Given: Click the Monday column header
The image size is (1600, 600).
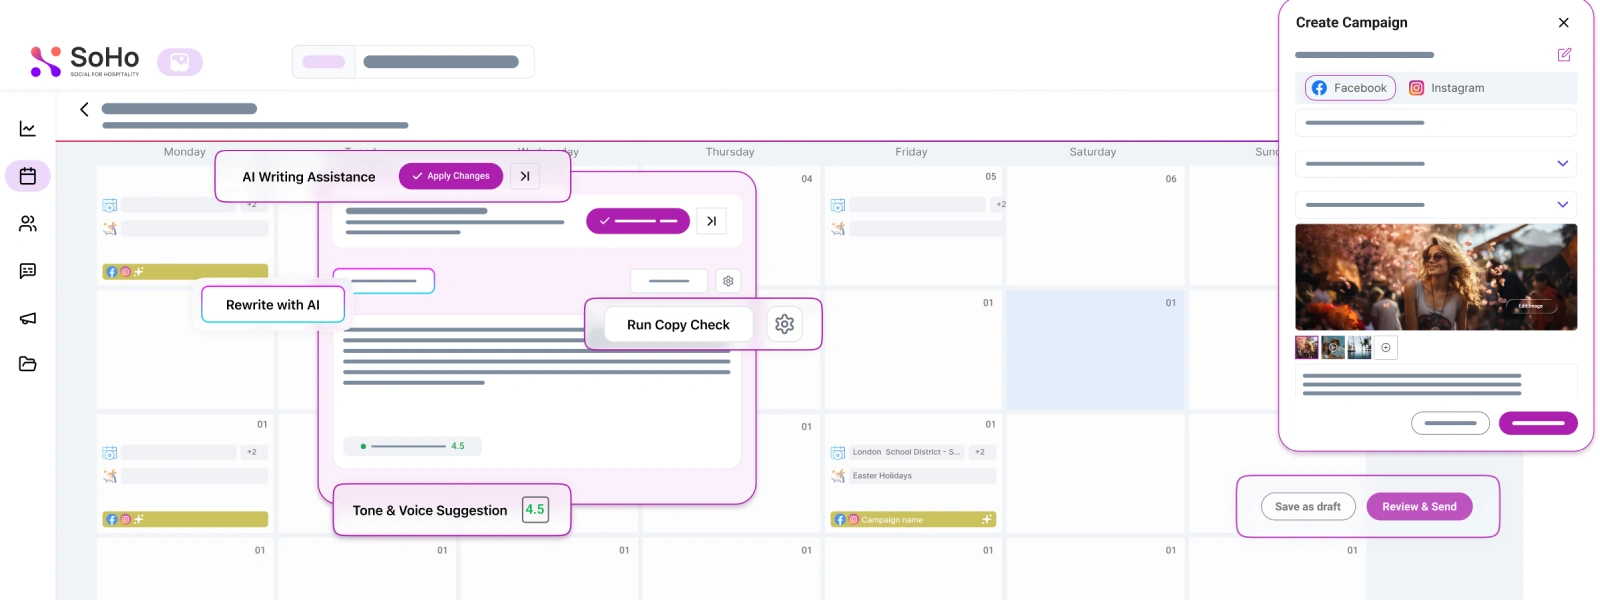Looking at the screenshot, I should point(185,152).
